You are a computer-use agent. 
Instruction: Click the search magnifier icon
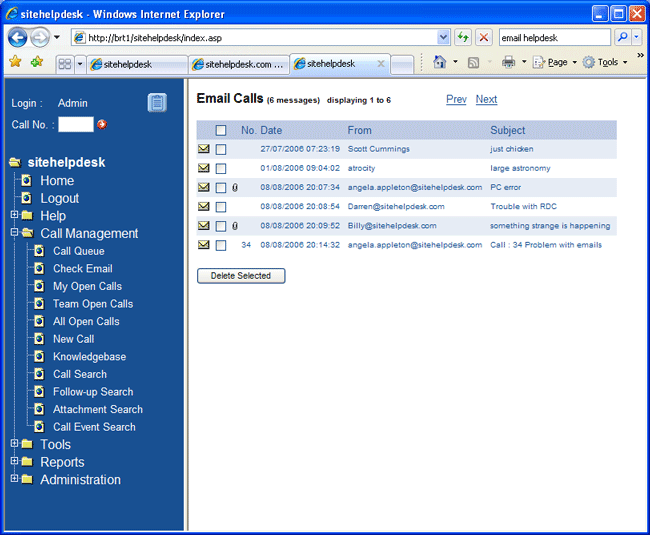pyautogui.click(x=622, y=37)
